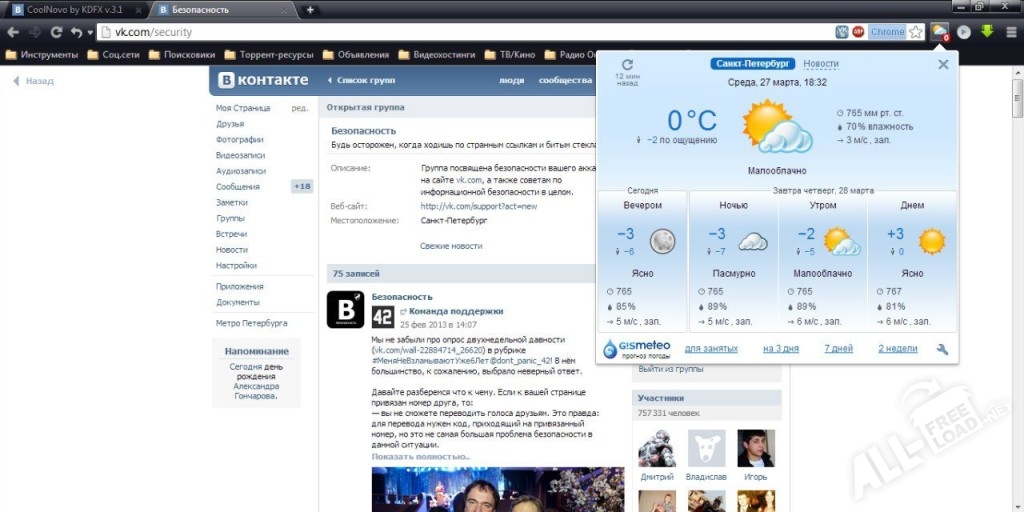Open the "на 3 дня" forecast link
1024x512 pixels.
780,349
